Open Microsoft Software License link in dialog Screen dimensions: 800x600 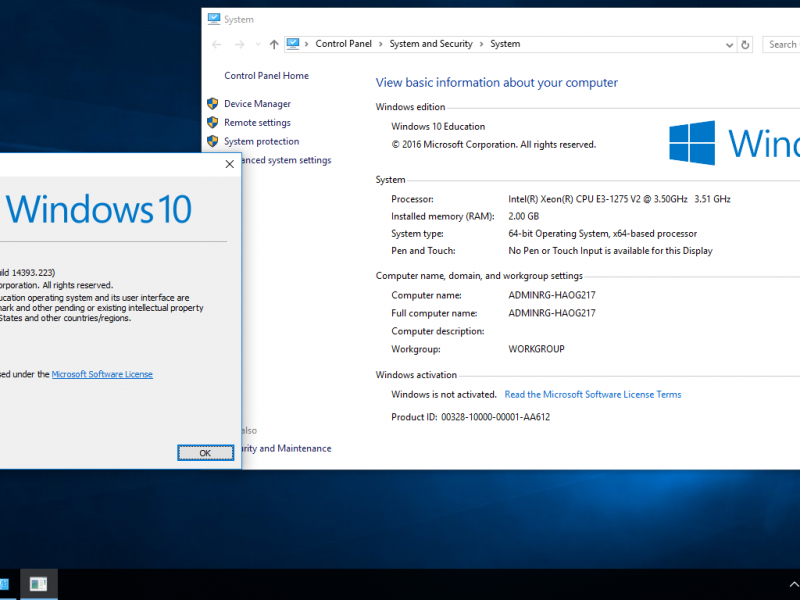[x=102, y=374]
